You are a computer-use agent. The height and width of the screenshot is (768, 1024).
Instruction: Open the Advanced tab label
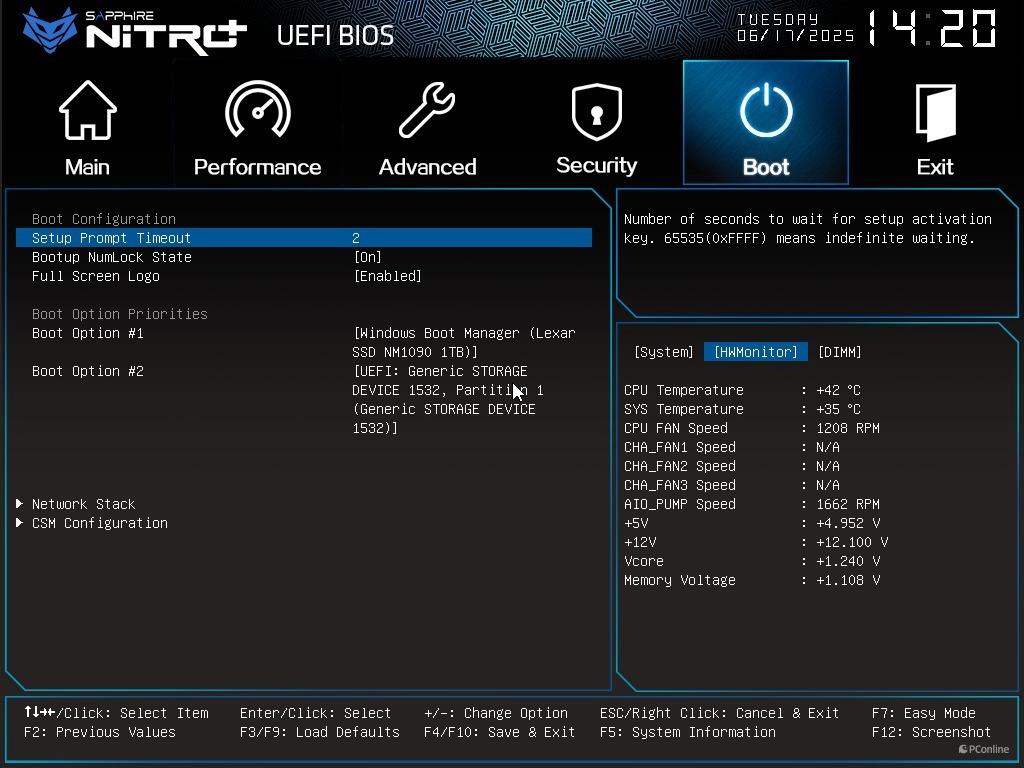pyautogui.click(x=427, y=167)
